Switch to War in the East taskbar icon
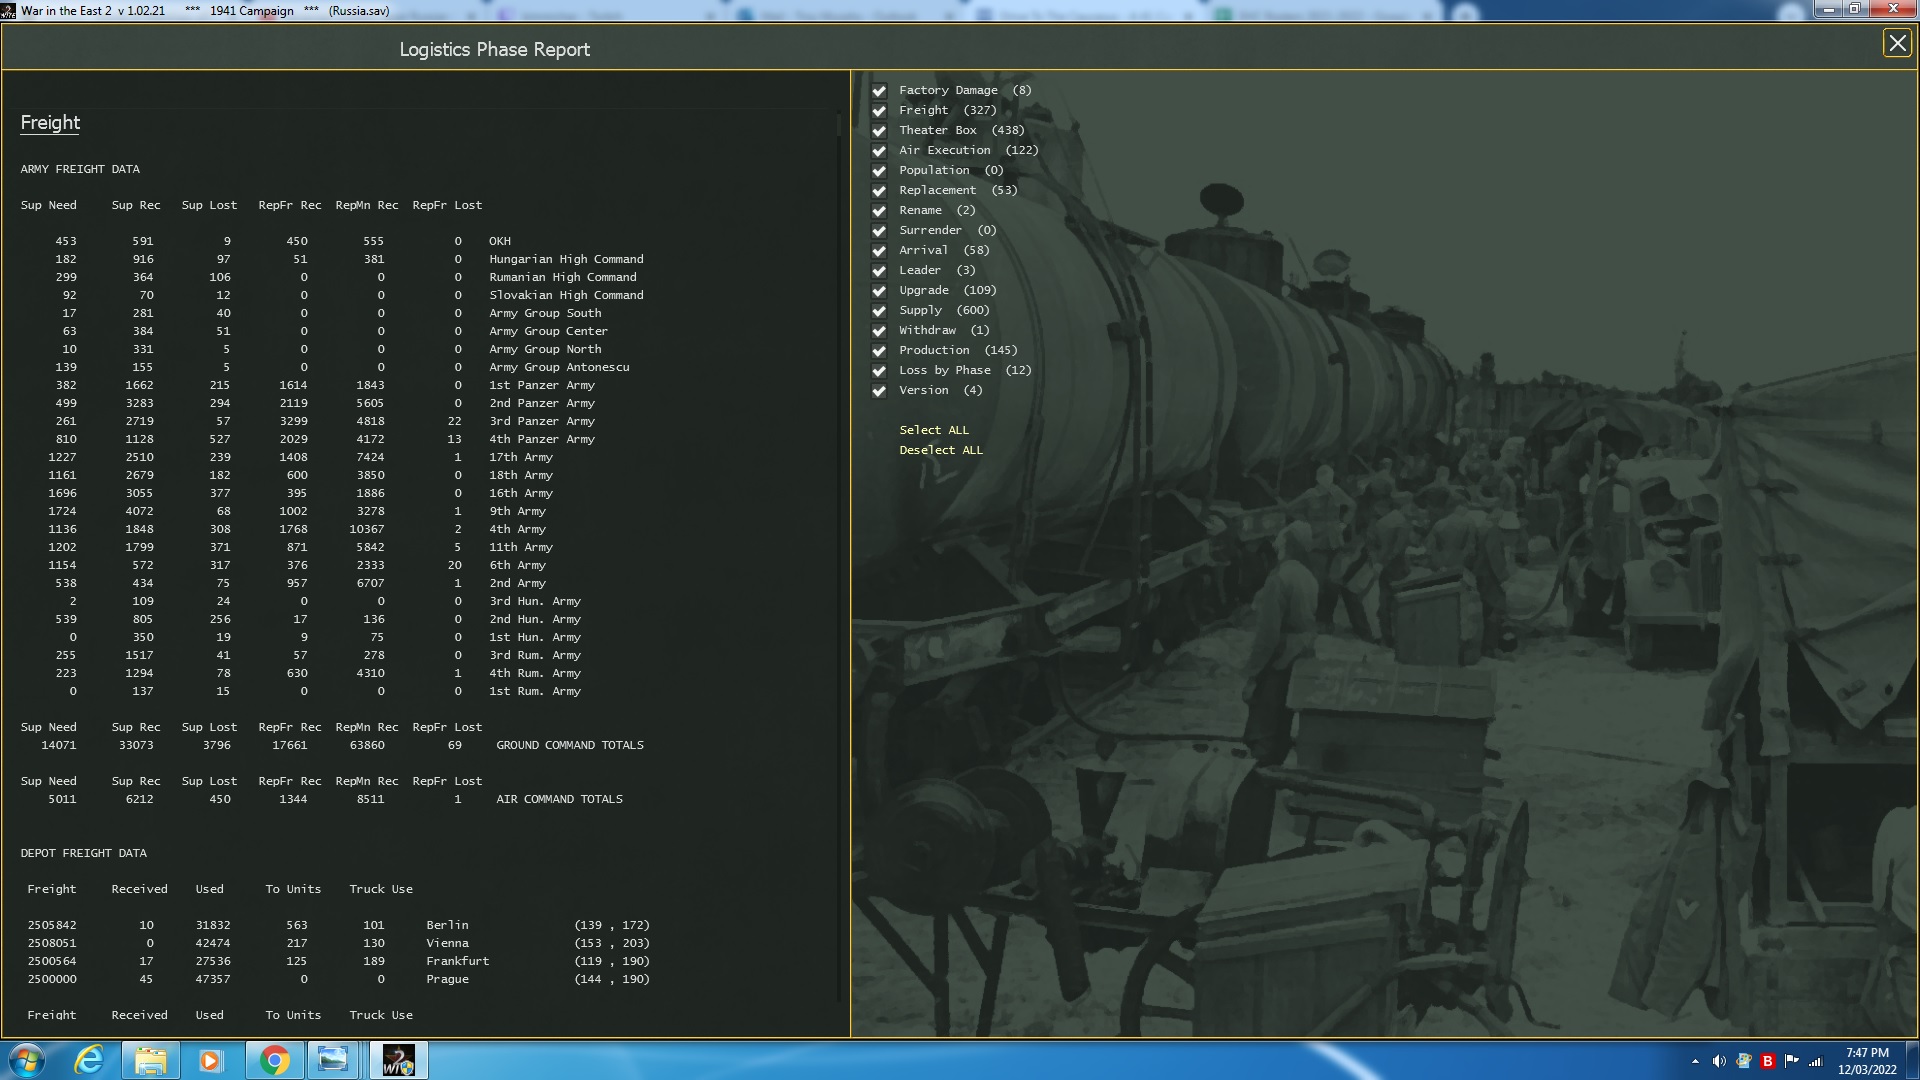Image resolution: width=1920 pixels, height=1080 pixels. pyautogui.click(x=398, y=1060)
